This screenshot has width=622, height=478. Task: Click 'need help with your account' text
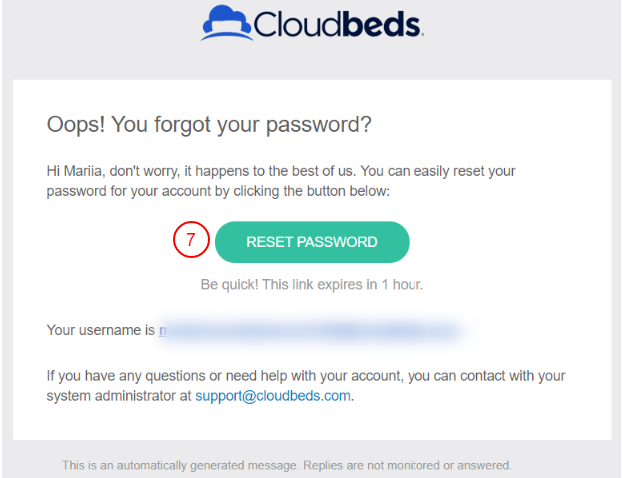click(336, 376)
